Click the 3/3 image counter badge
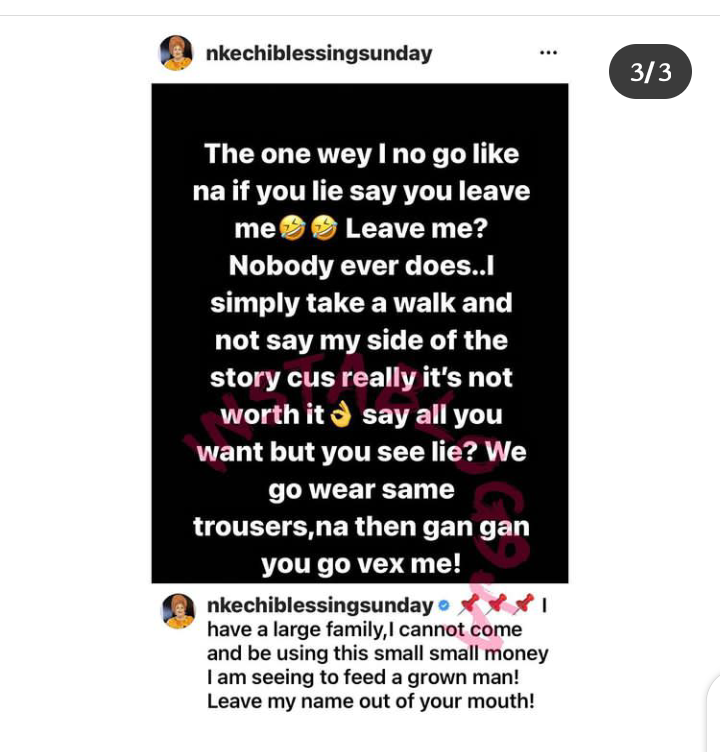The height and width of the screenshot is (752, 720). [650, 72]
